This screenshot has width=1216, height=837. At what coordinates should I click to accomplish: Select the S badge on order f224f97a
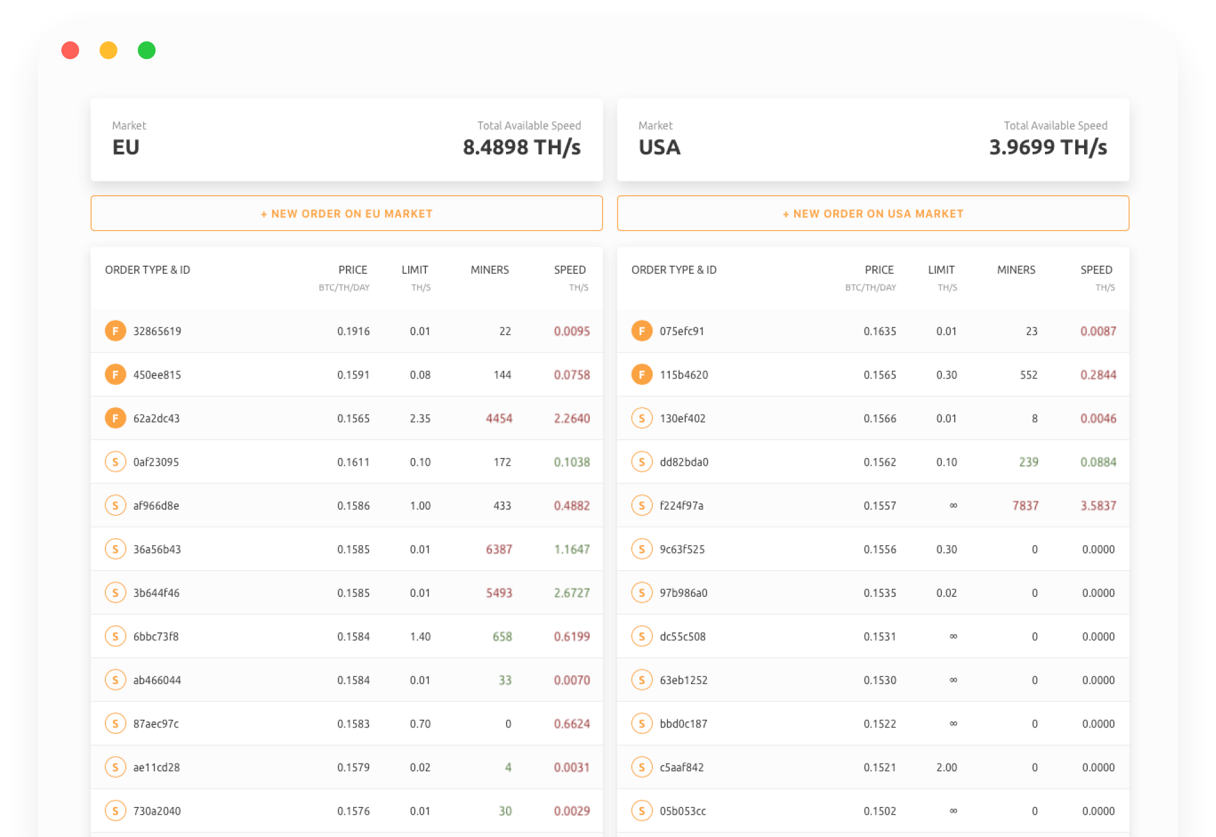click(642, 505)
